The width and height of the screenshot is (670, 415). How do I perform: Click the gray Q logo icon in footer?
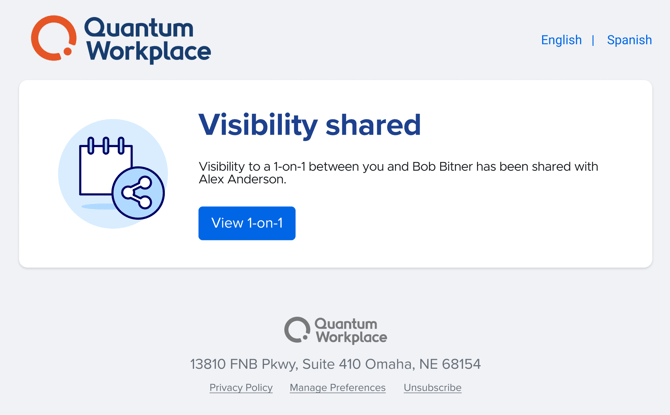click(x=297, y=330)
